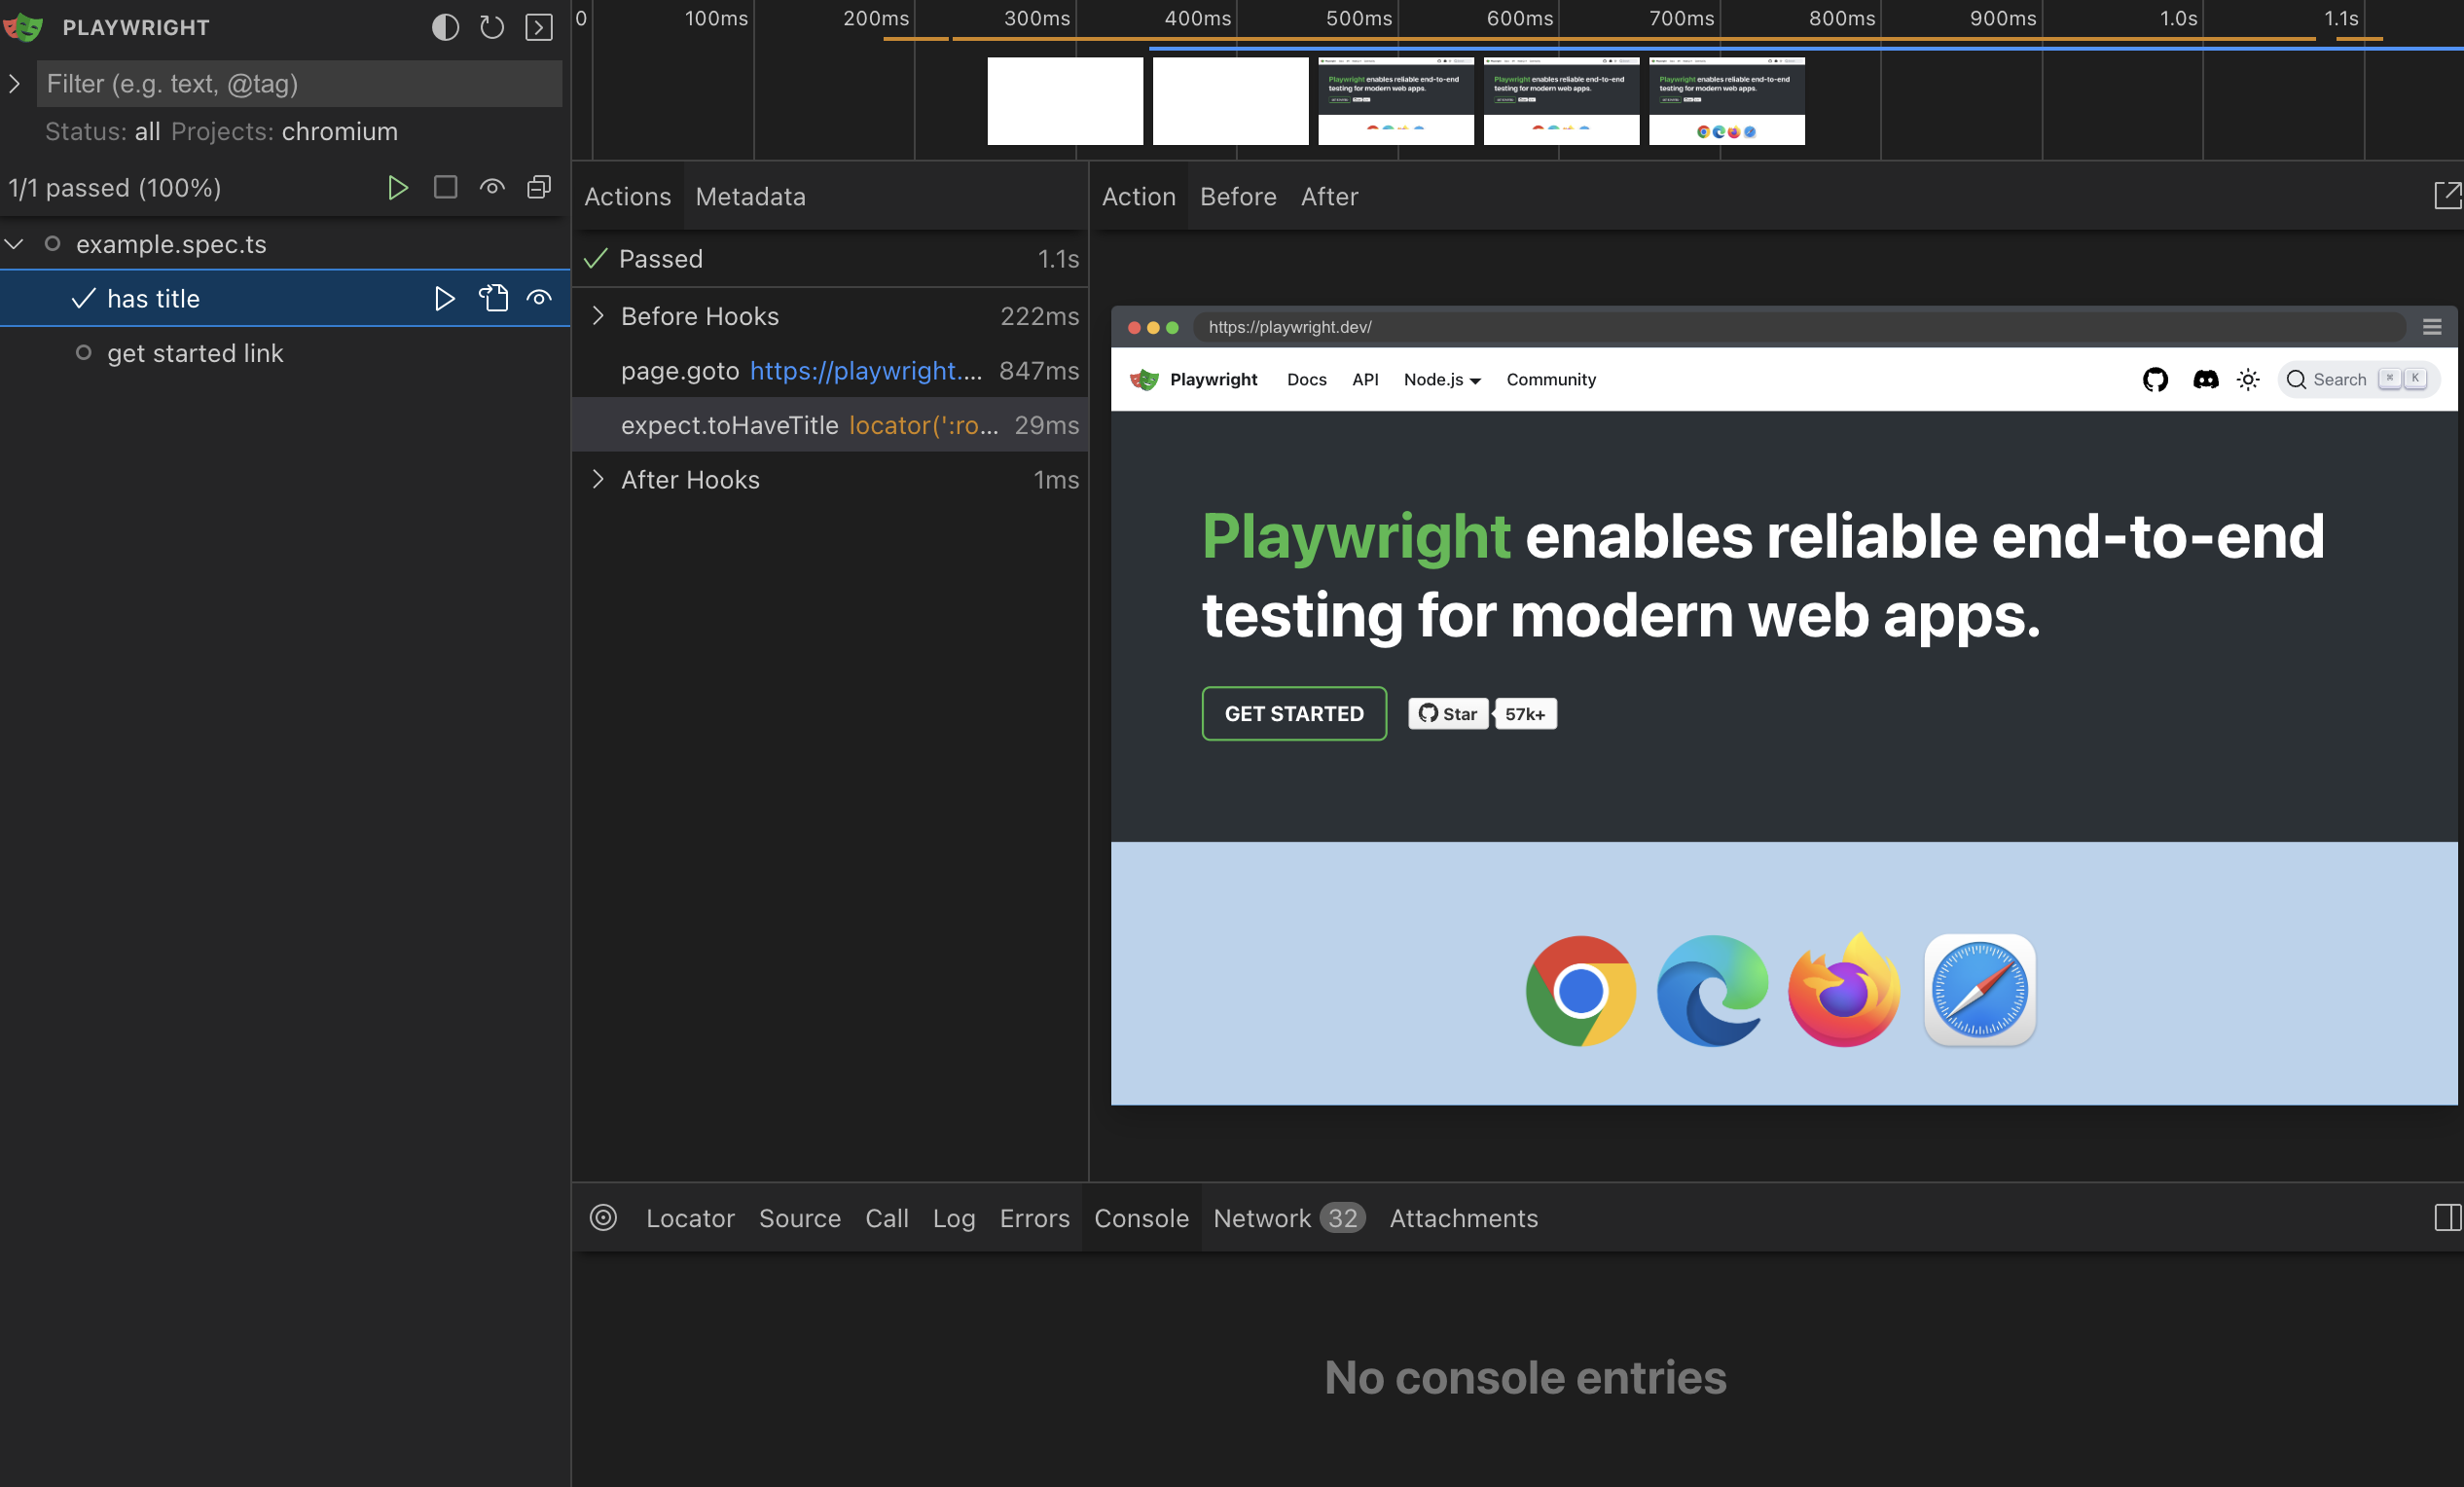Open the output terminal panel icon
2464x1487 pixels.
tap(538, 27)
